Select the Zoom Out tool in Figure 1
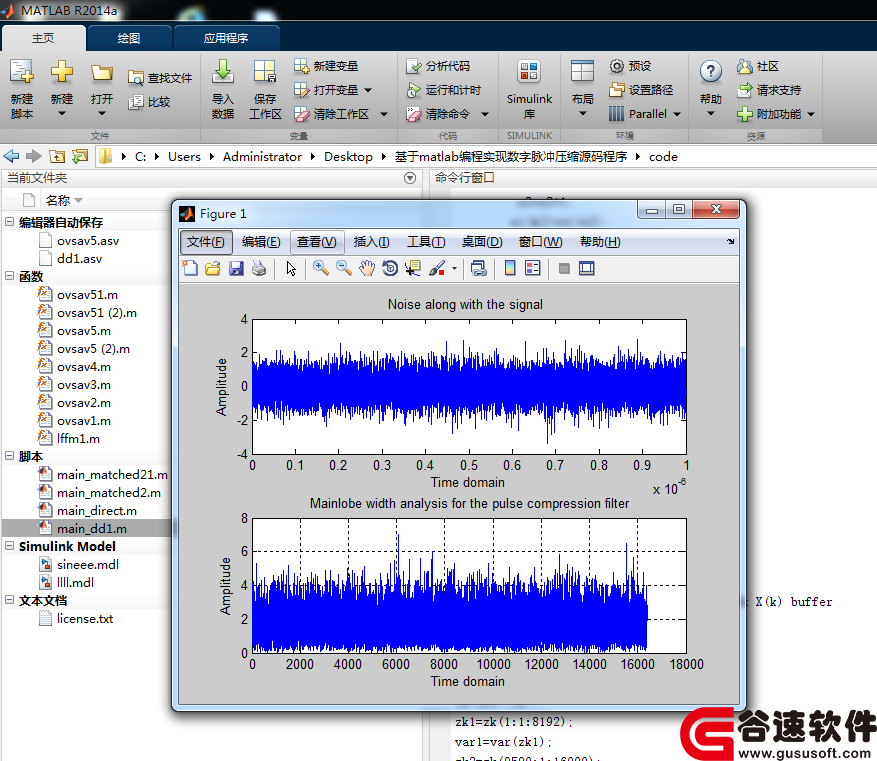This screenshot has height=761, width=877. tap(343, 268)
